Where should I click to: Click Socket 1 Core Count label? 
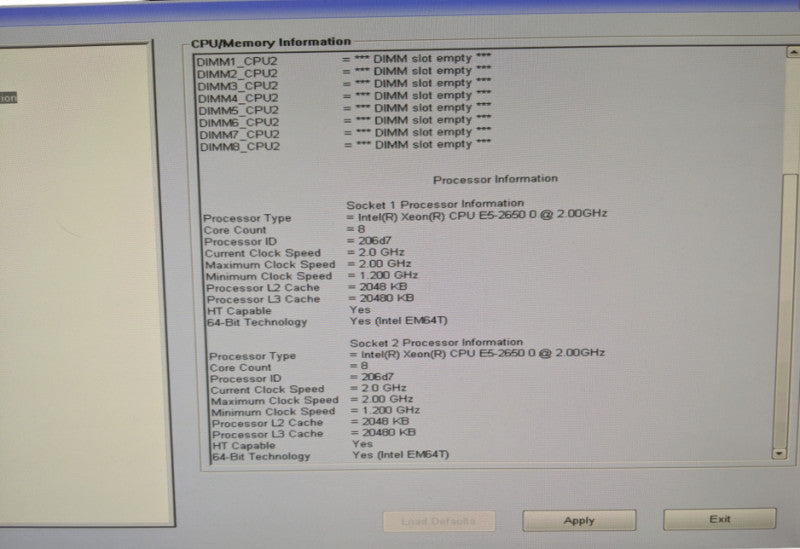235,230
